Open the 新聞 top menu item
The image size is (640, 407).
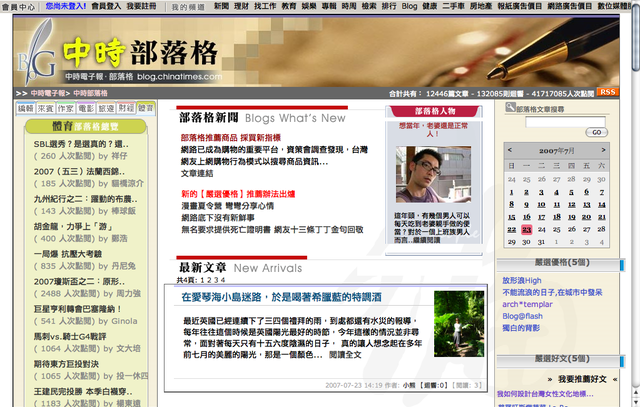[x=221, y=6]
